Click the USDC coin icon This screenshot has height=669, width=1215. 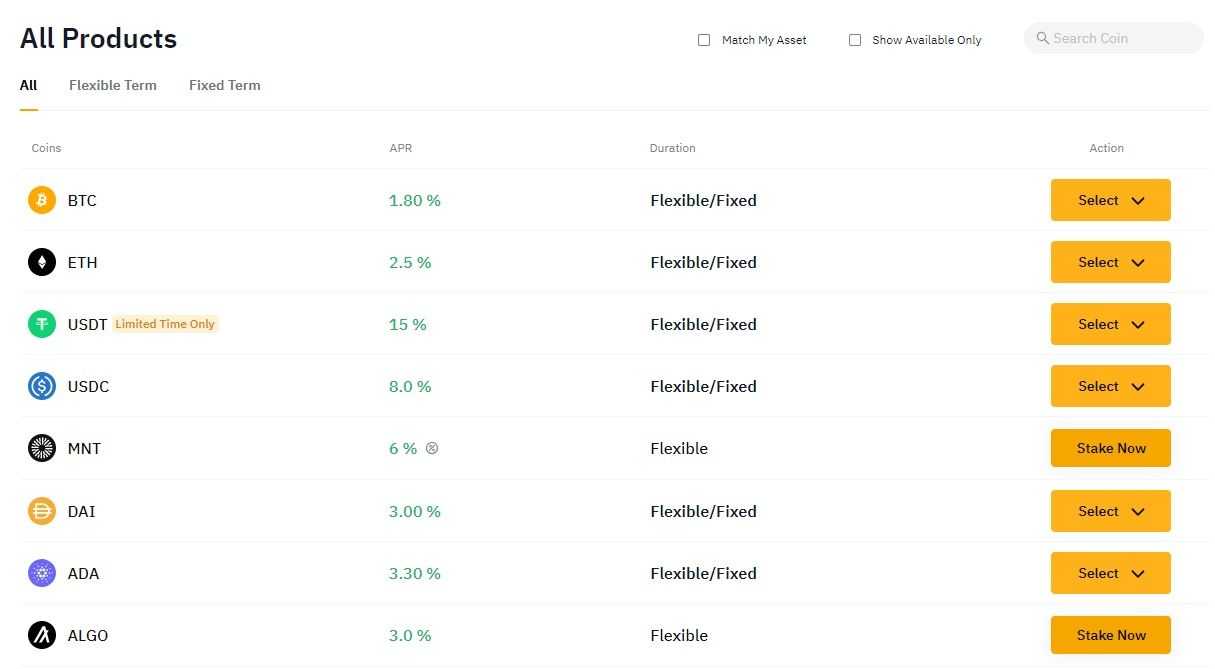(41, 386)
